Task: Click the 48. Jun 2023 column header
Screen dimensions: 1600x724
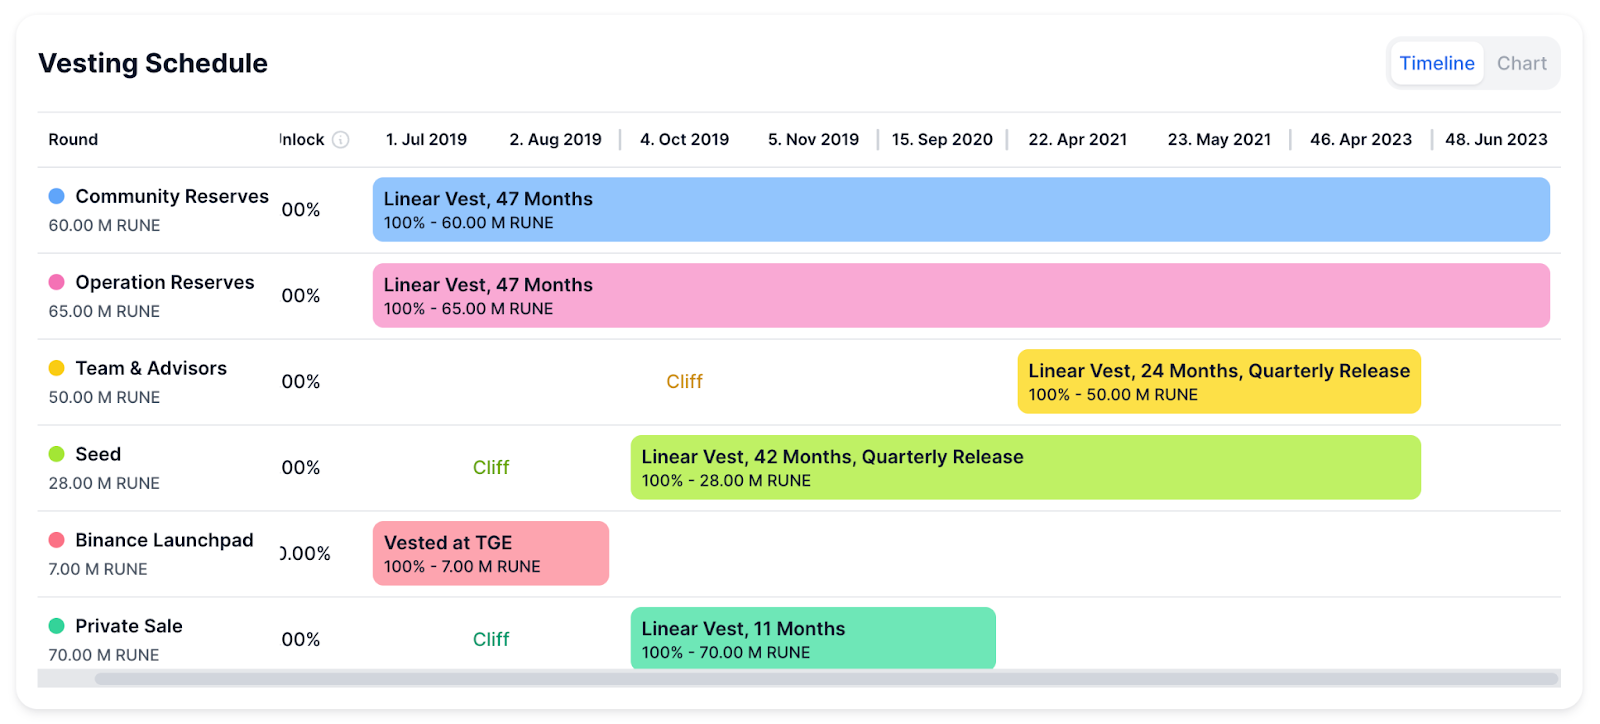Action: [1496, 140]
